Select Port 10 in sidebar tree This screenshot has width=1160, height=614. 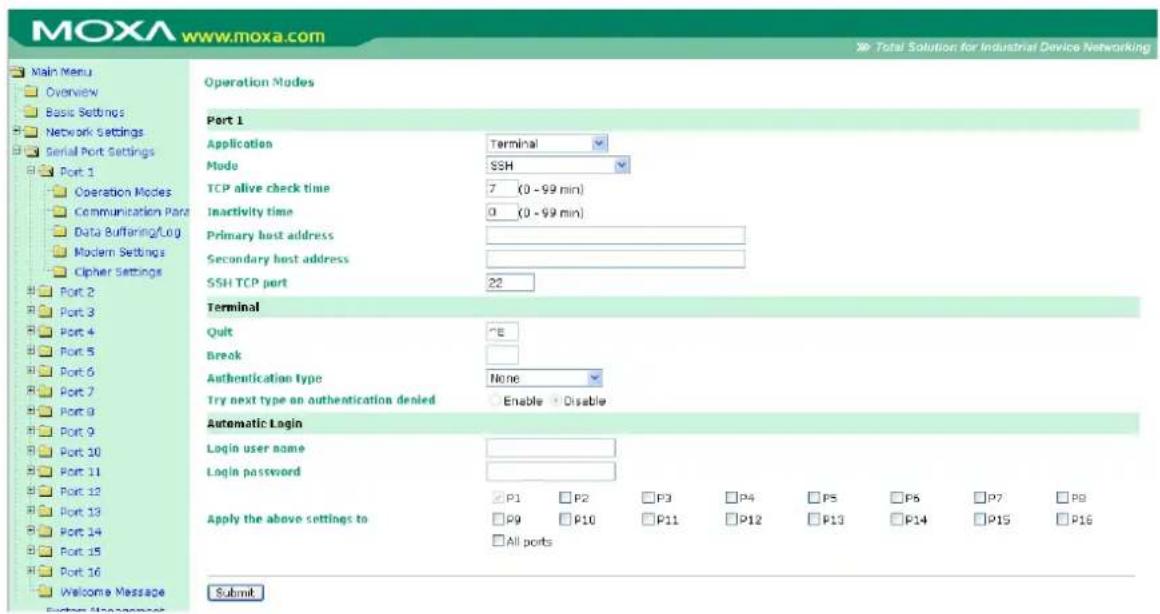pyautogui.click(x=80, y=451)
